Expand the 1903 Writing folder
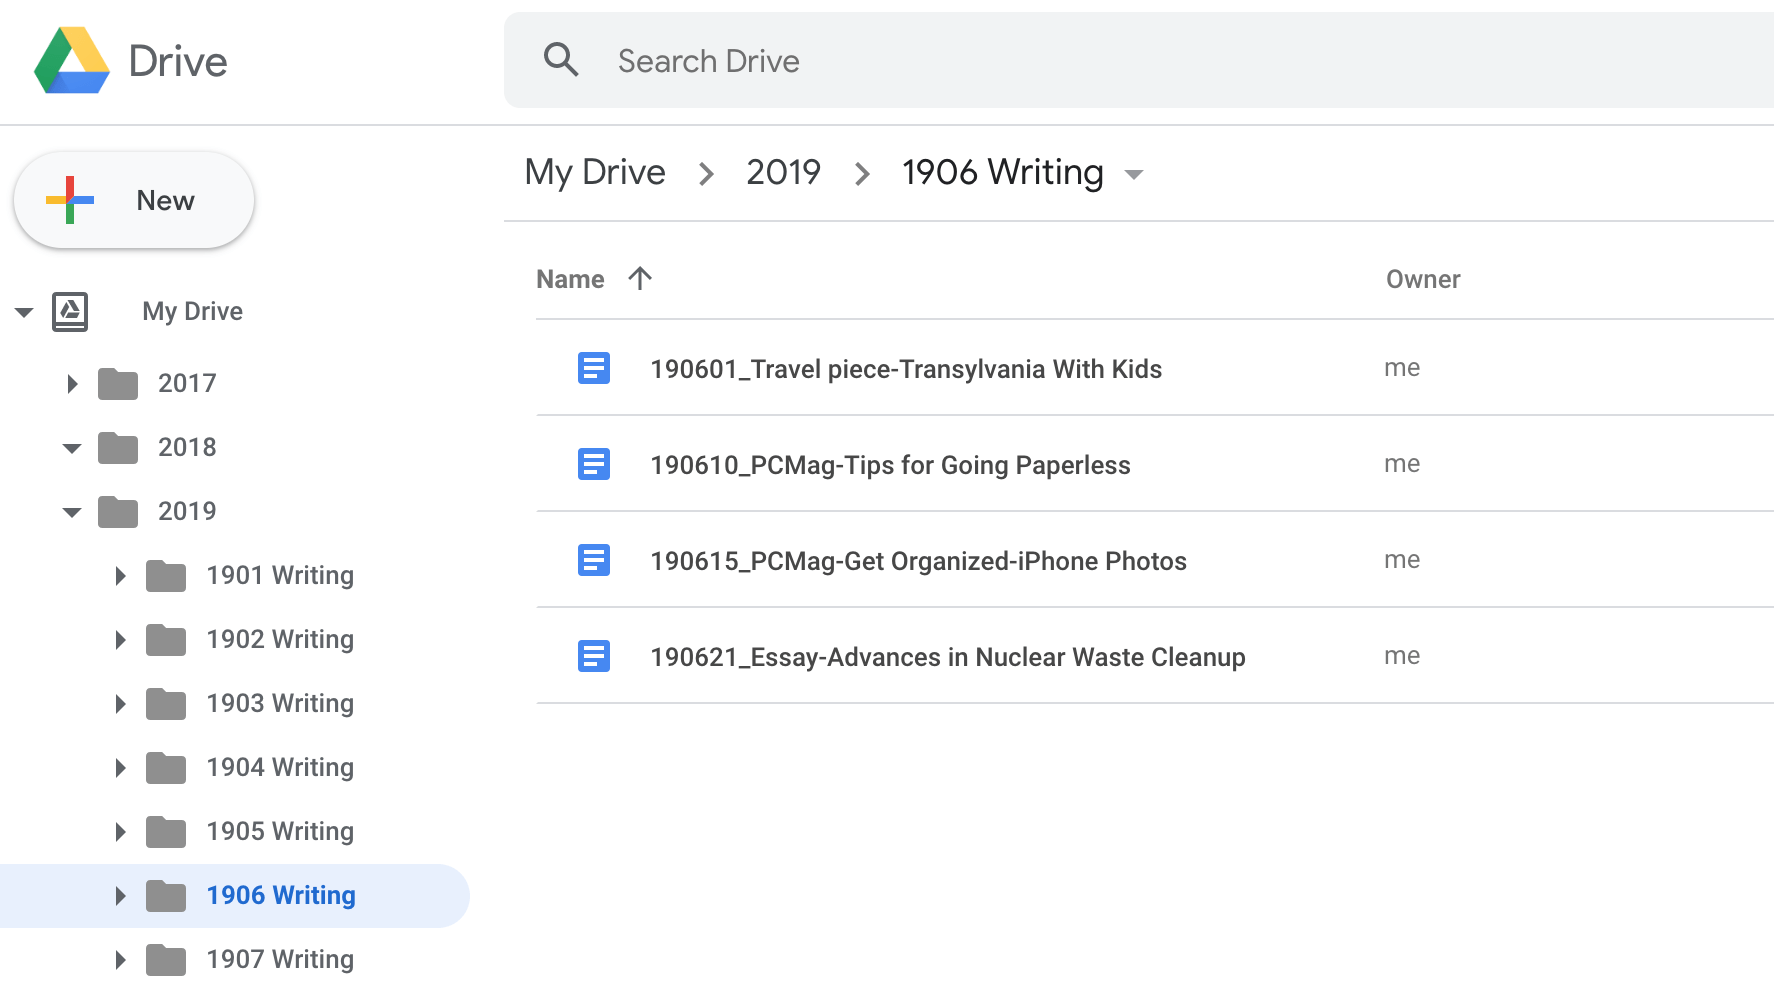 [x=120, y=704]
